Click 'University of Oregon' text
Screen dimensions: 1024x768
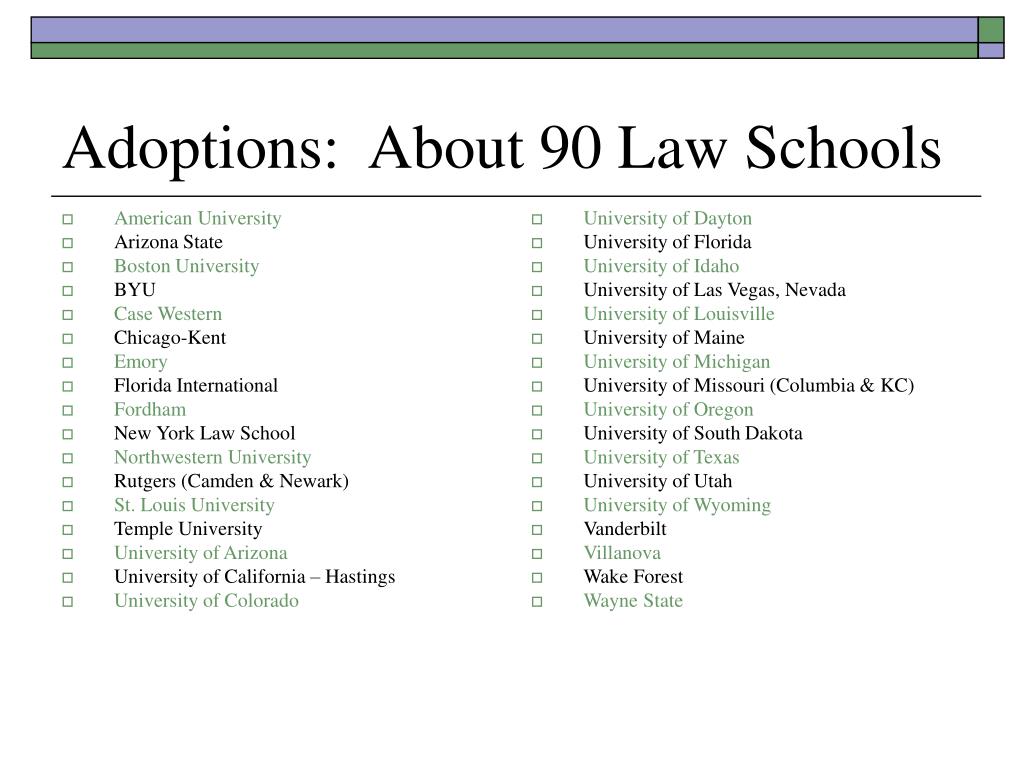[x=669, y=409]
